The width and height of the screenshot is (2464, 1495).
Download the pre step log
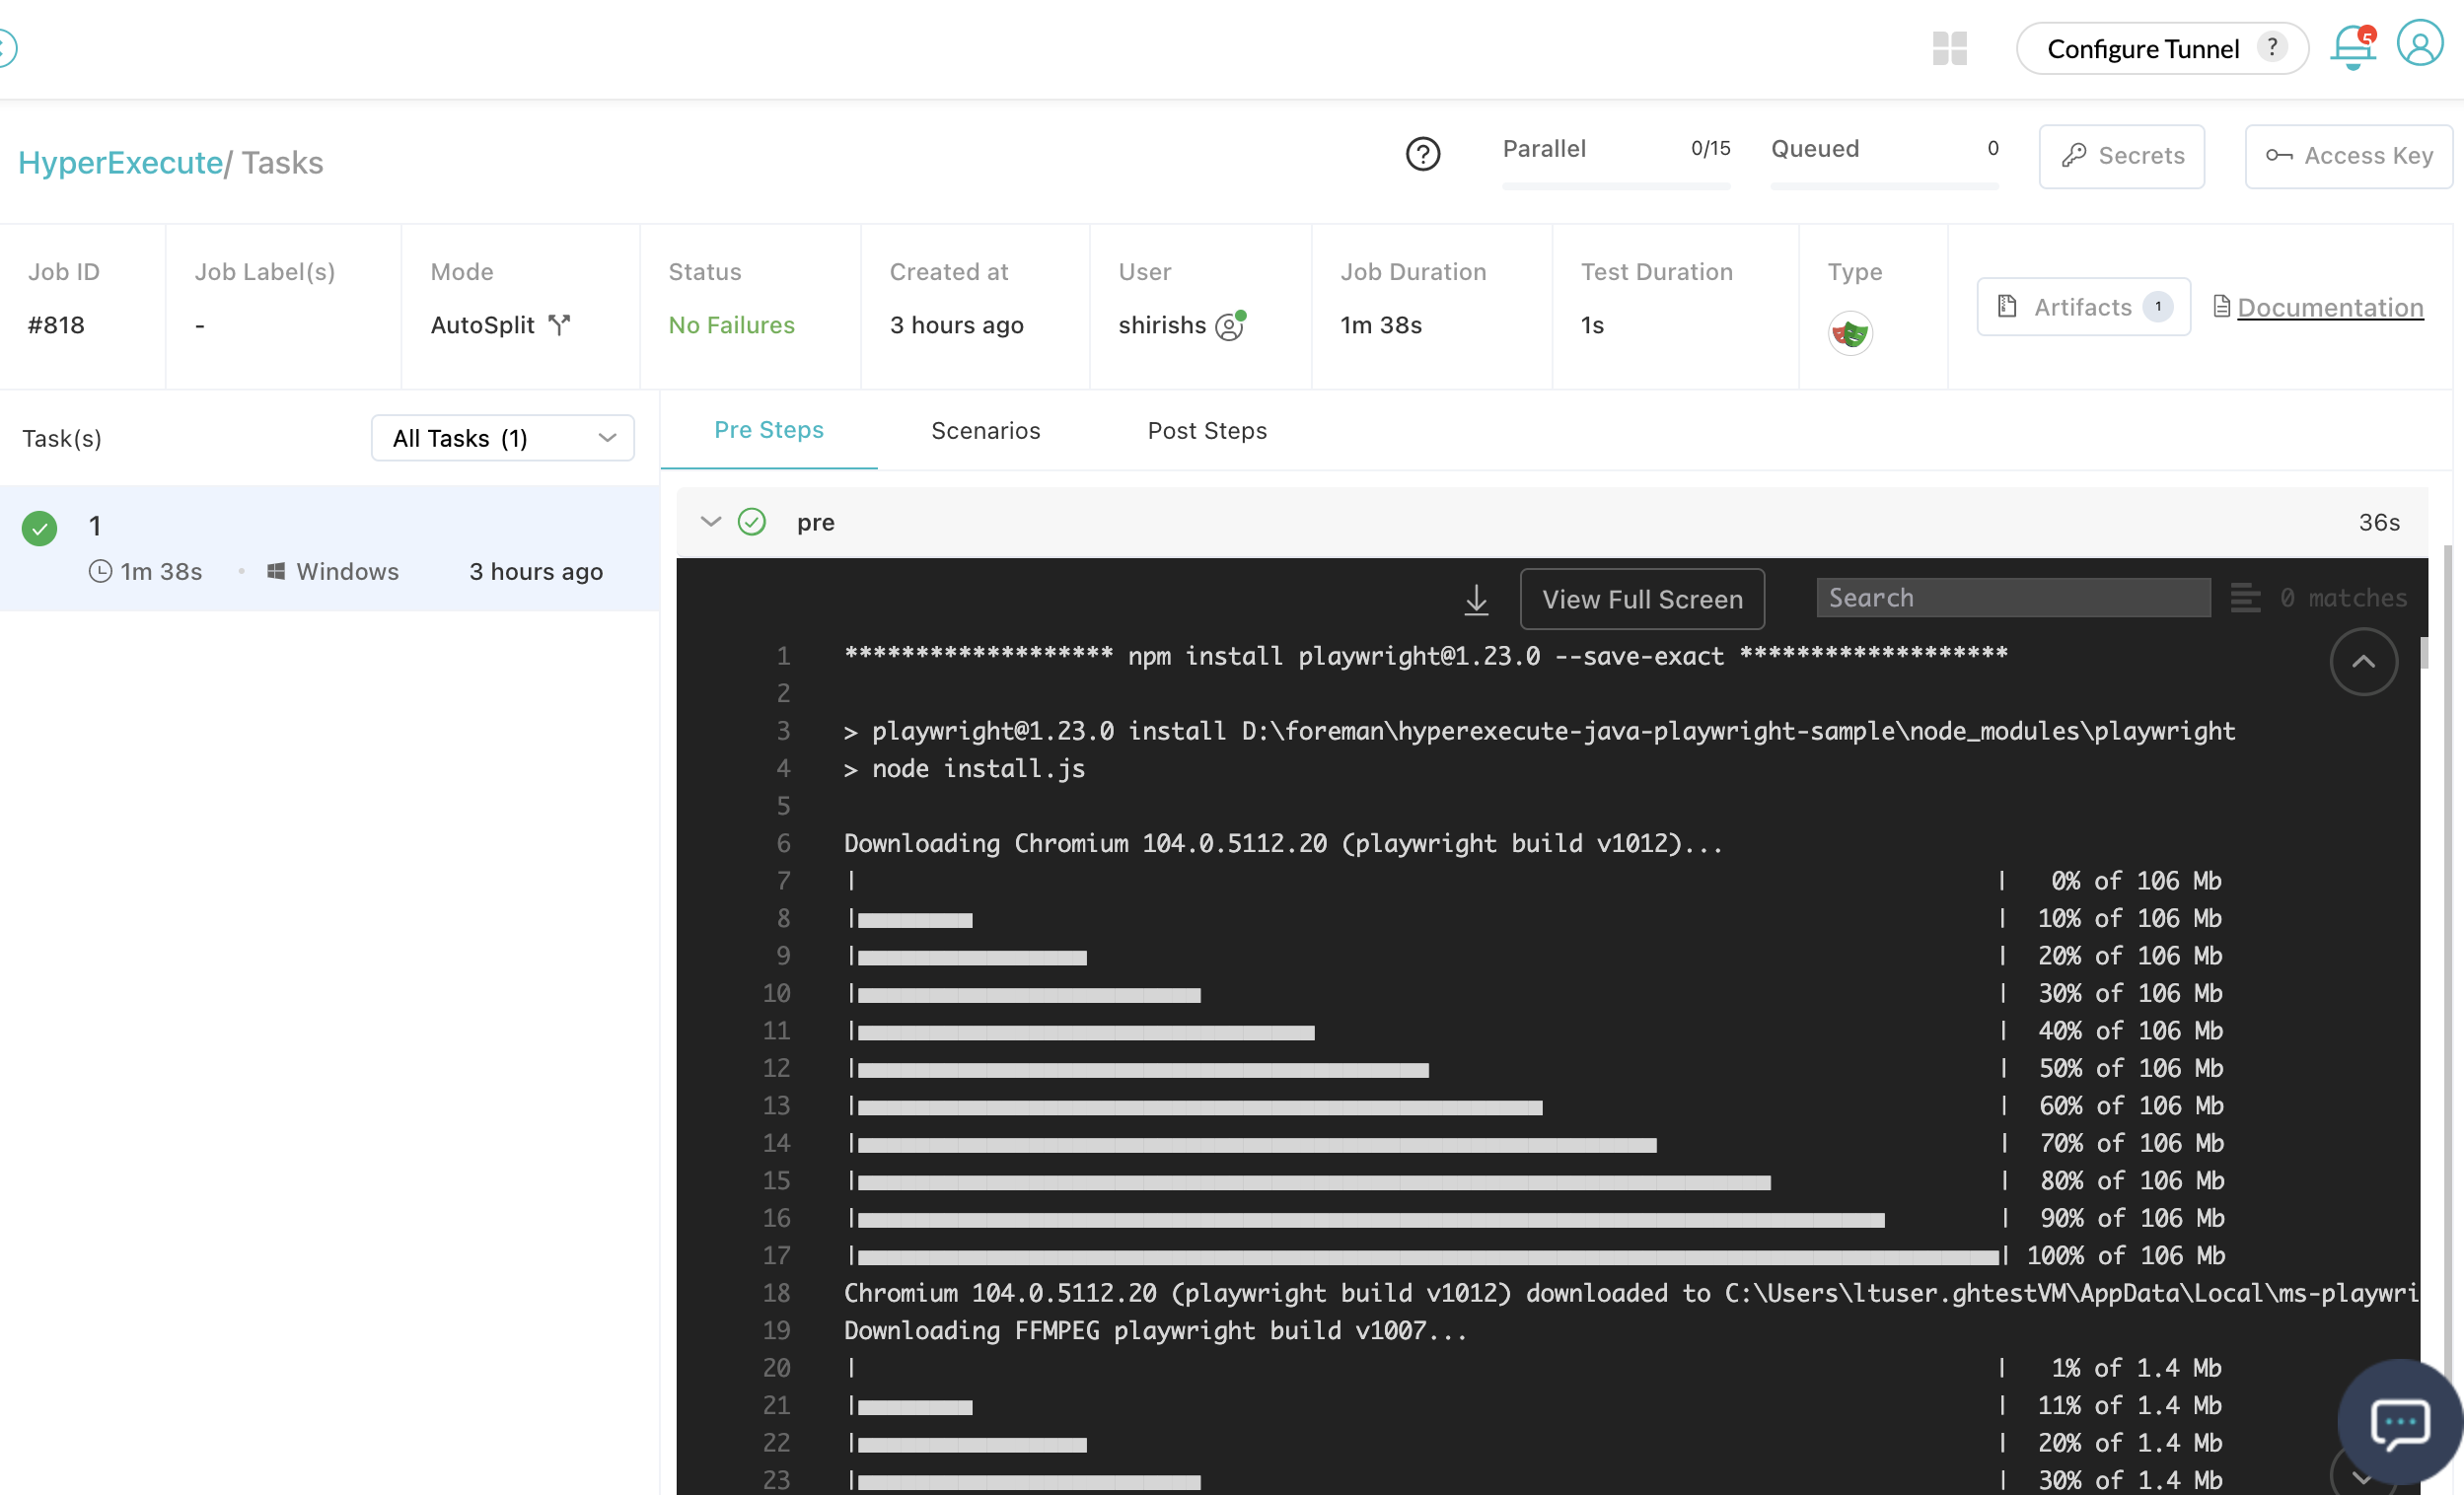(x=1476, y=600)
